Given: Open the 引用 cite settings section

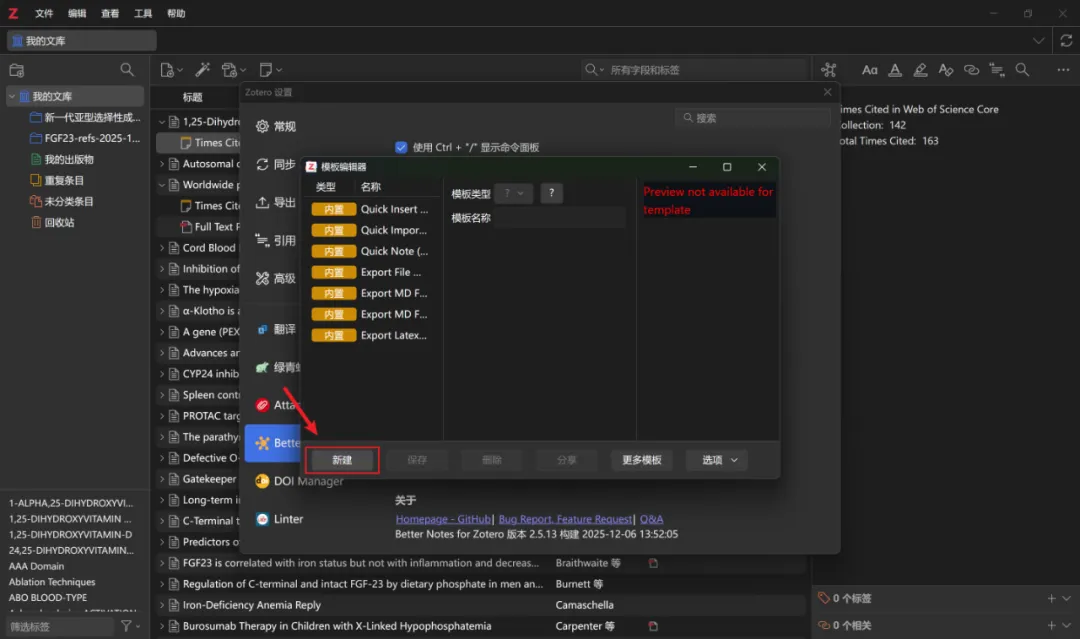Looking at the screenshot, I should (276, 240).
